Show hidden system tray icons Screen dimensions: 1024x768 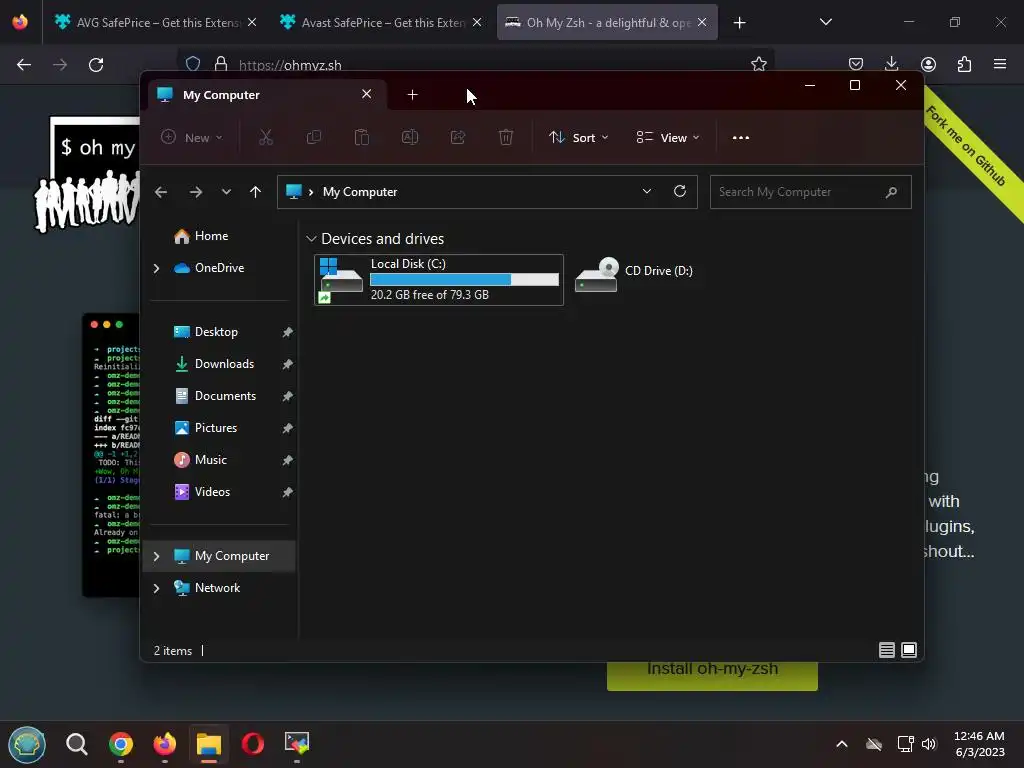842,744
